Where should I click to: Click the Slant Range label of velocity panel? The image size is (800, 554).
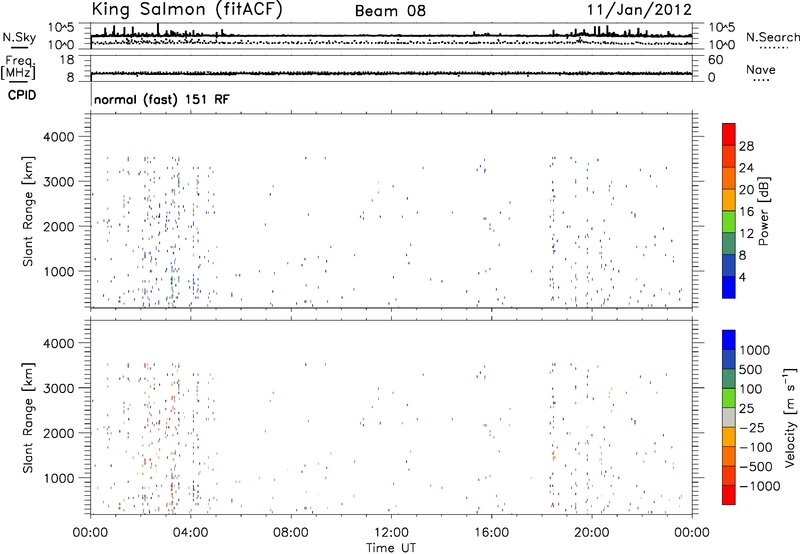point(28,418)
